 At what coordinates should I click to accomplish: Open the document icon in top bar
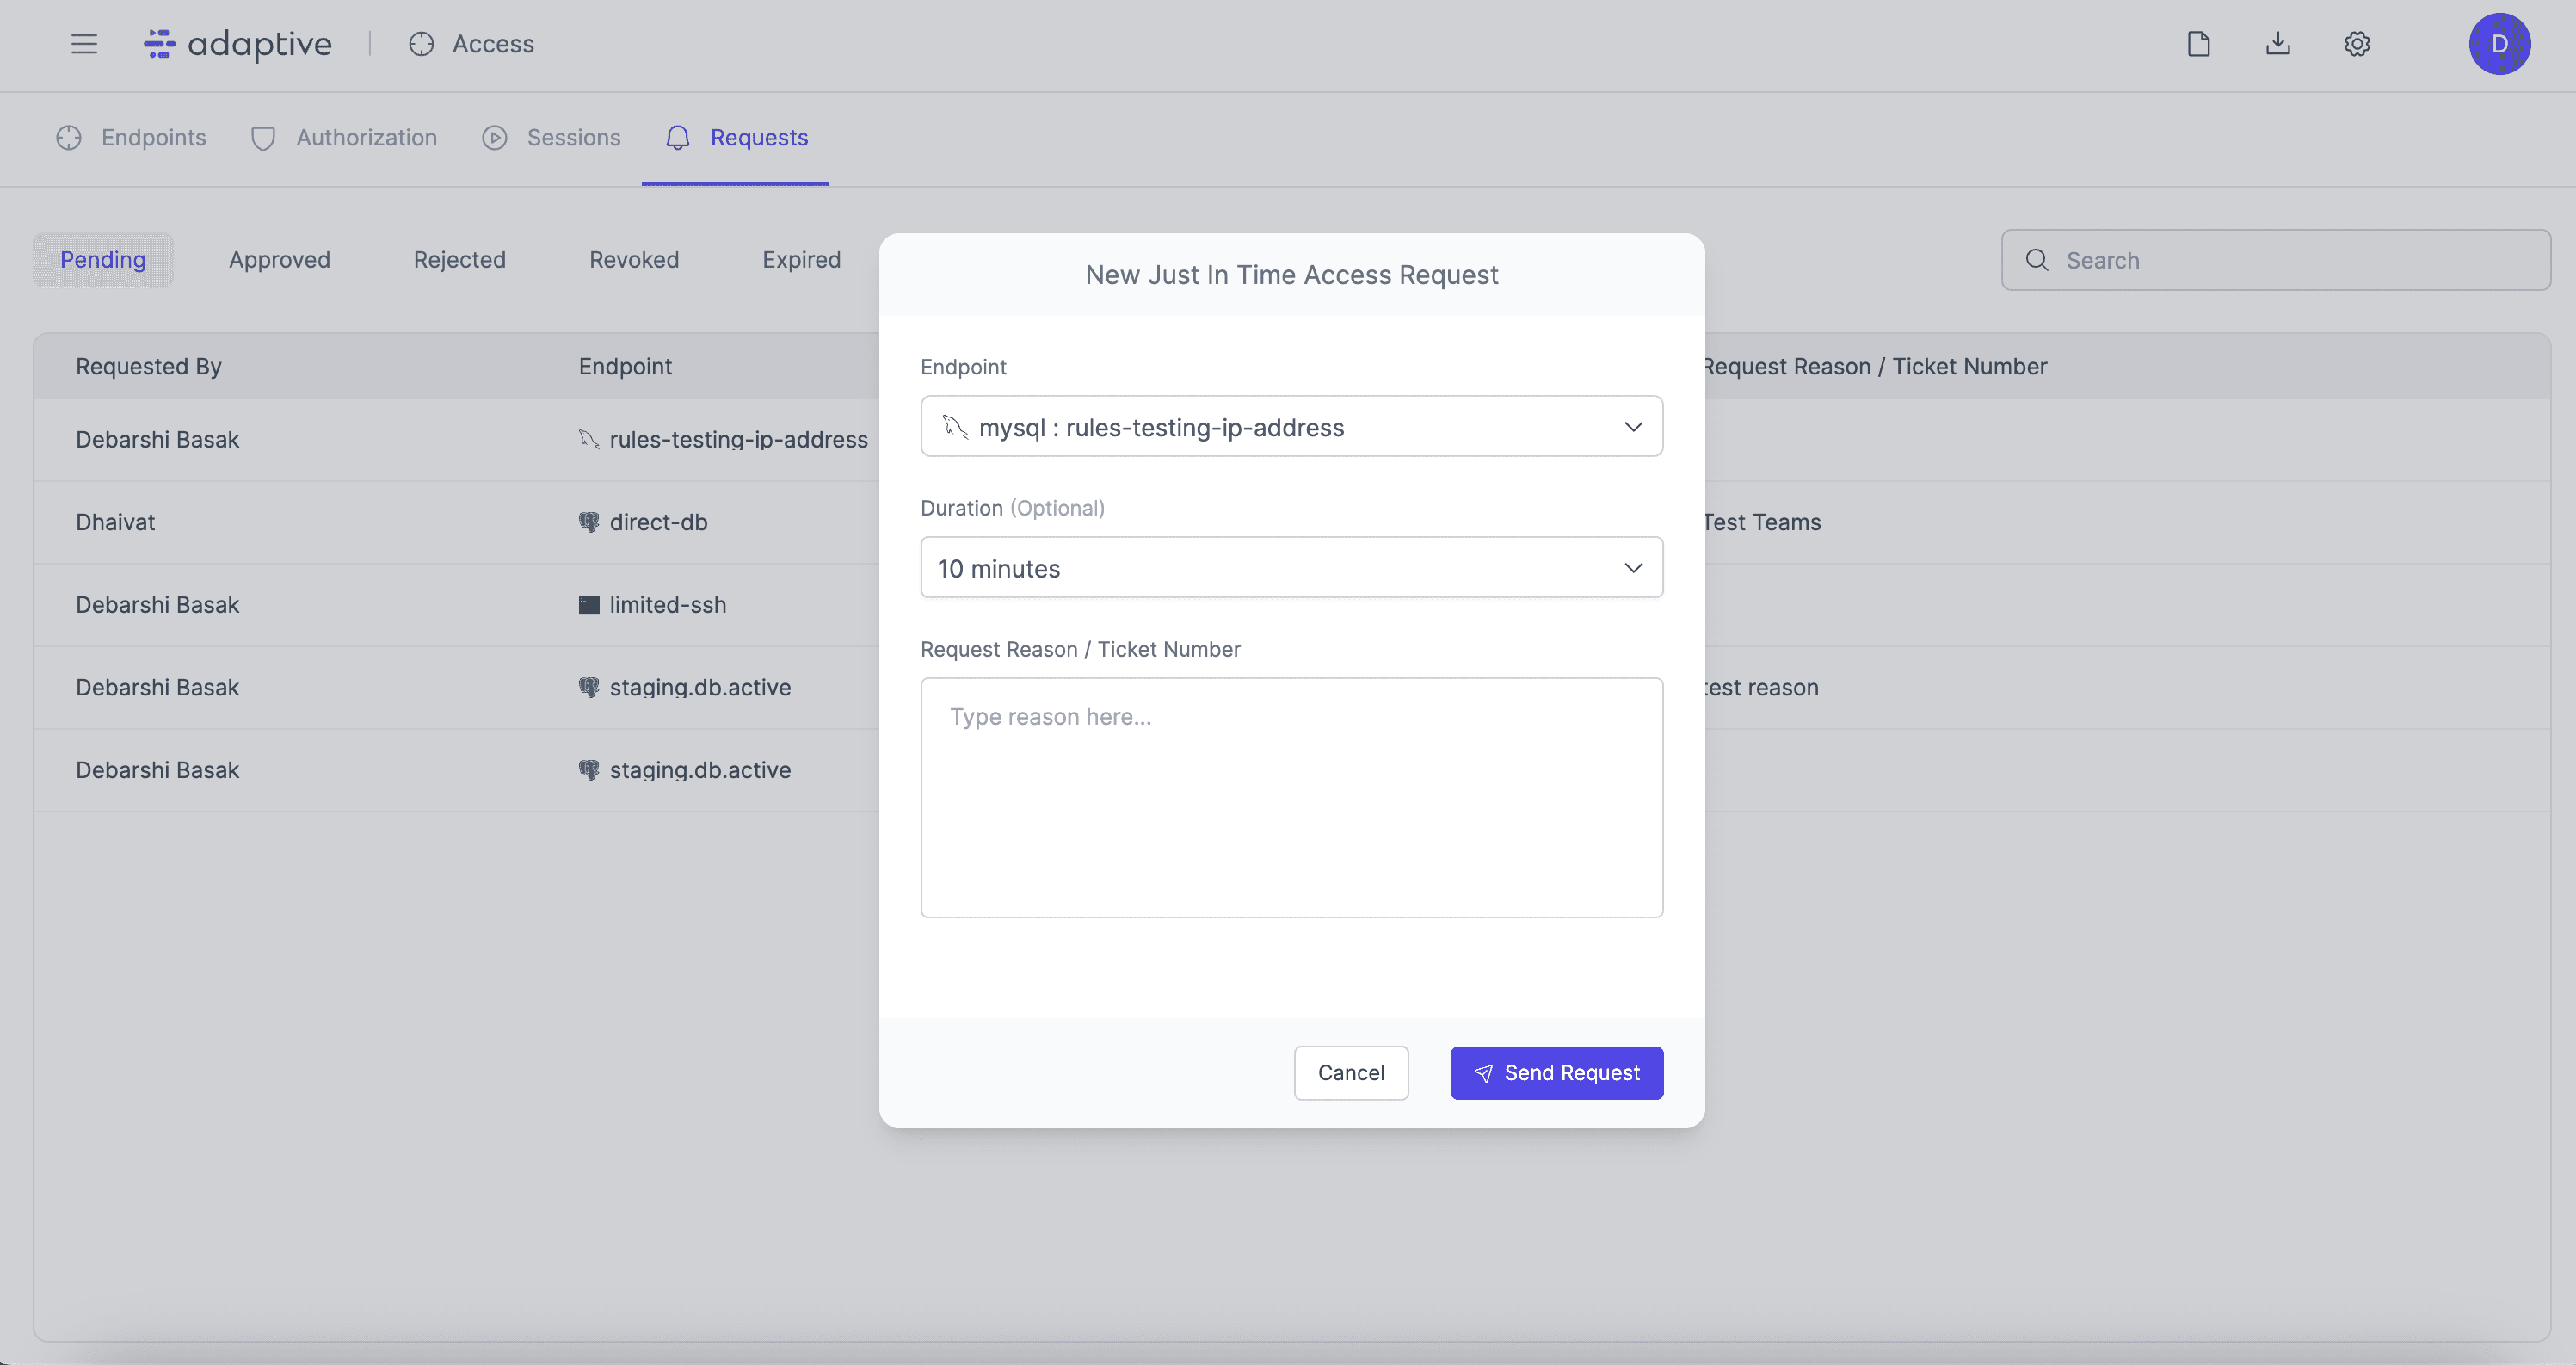(x=2198, y=44)
